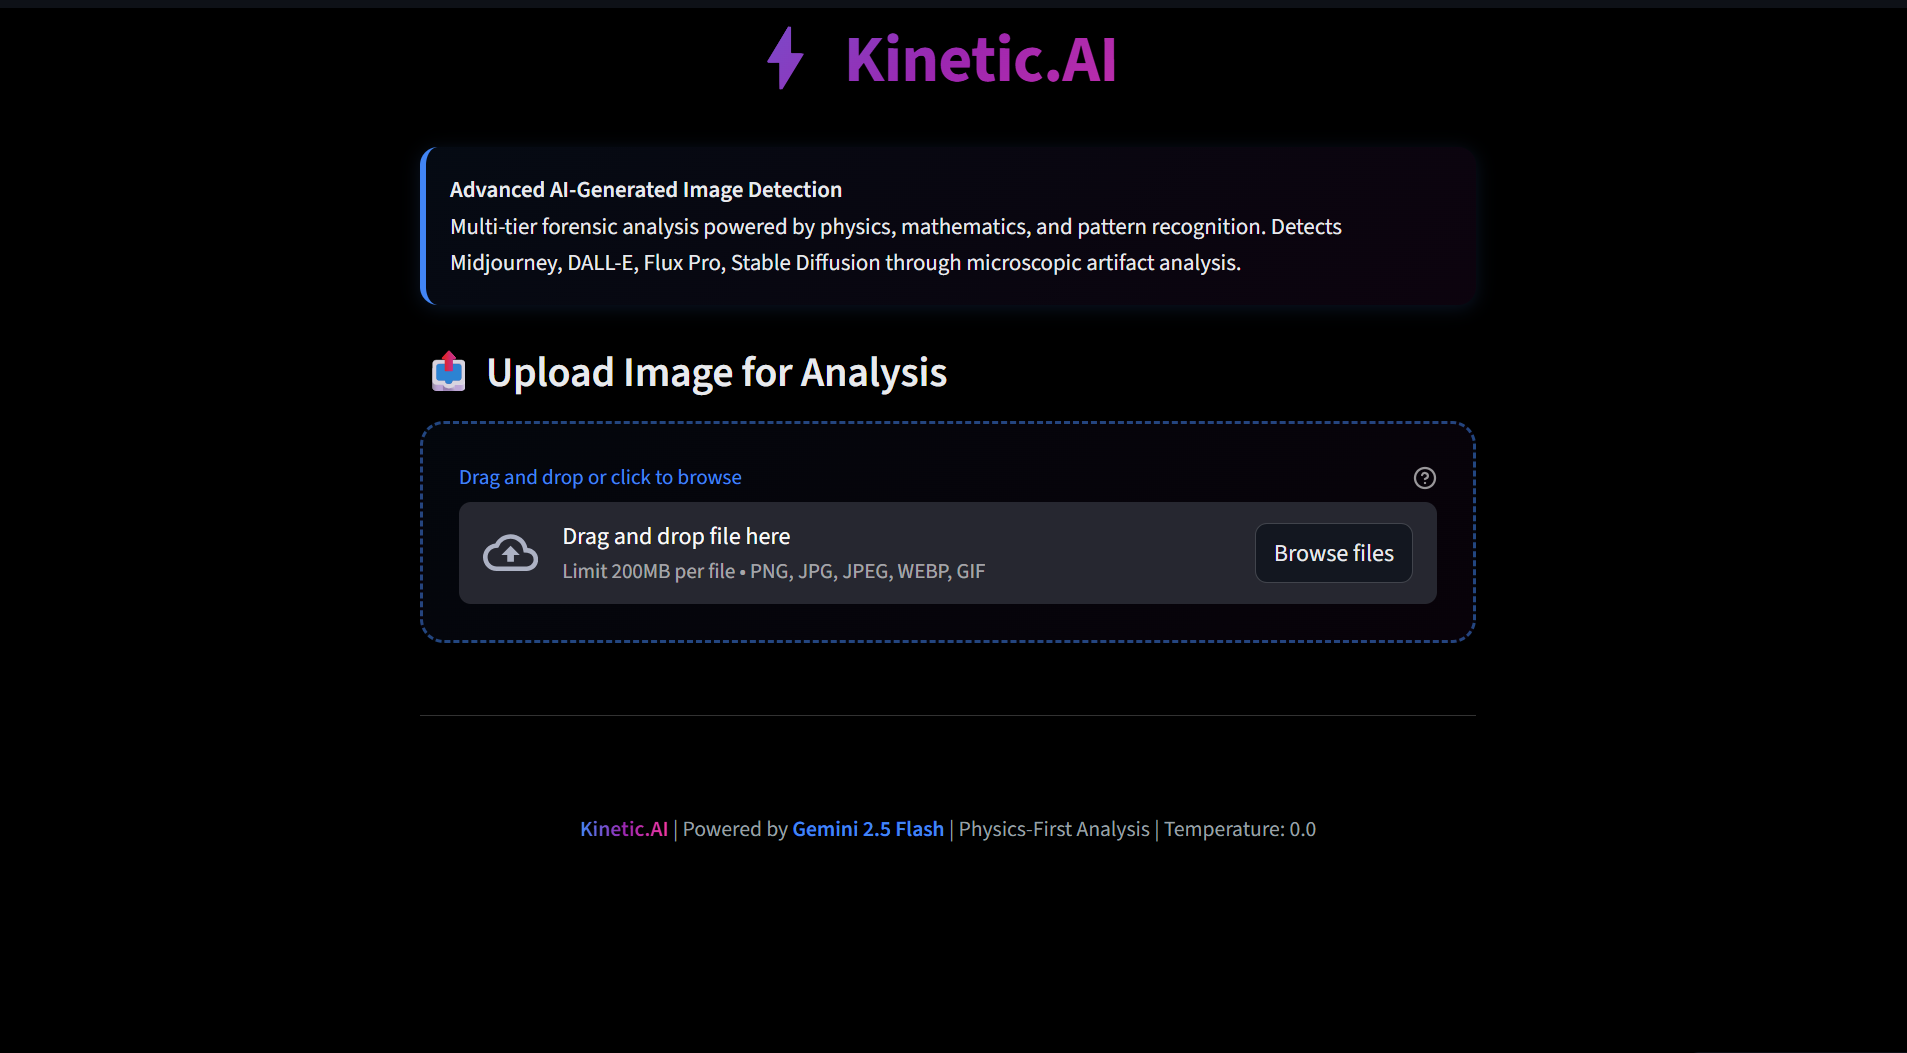Click the Upload Image for Analysis heading

coord(716,372)
